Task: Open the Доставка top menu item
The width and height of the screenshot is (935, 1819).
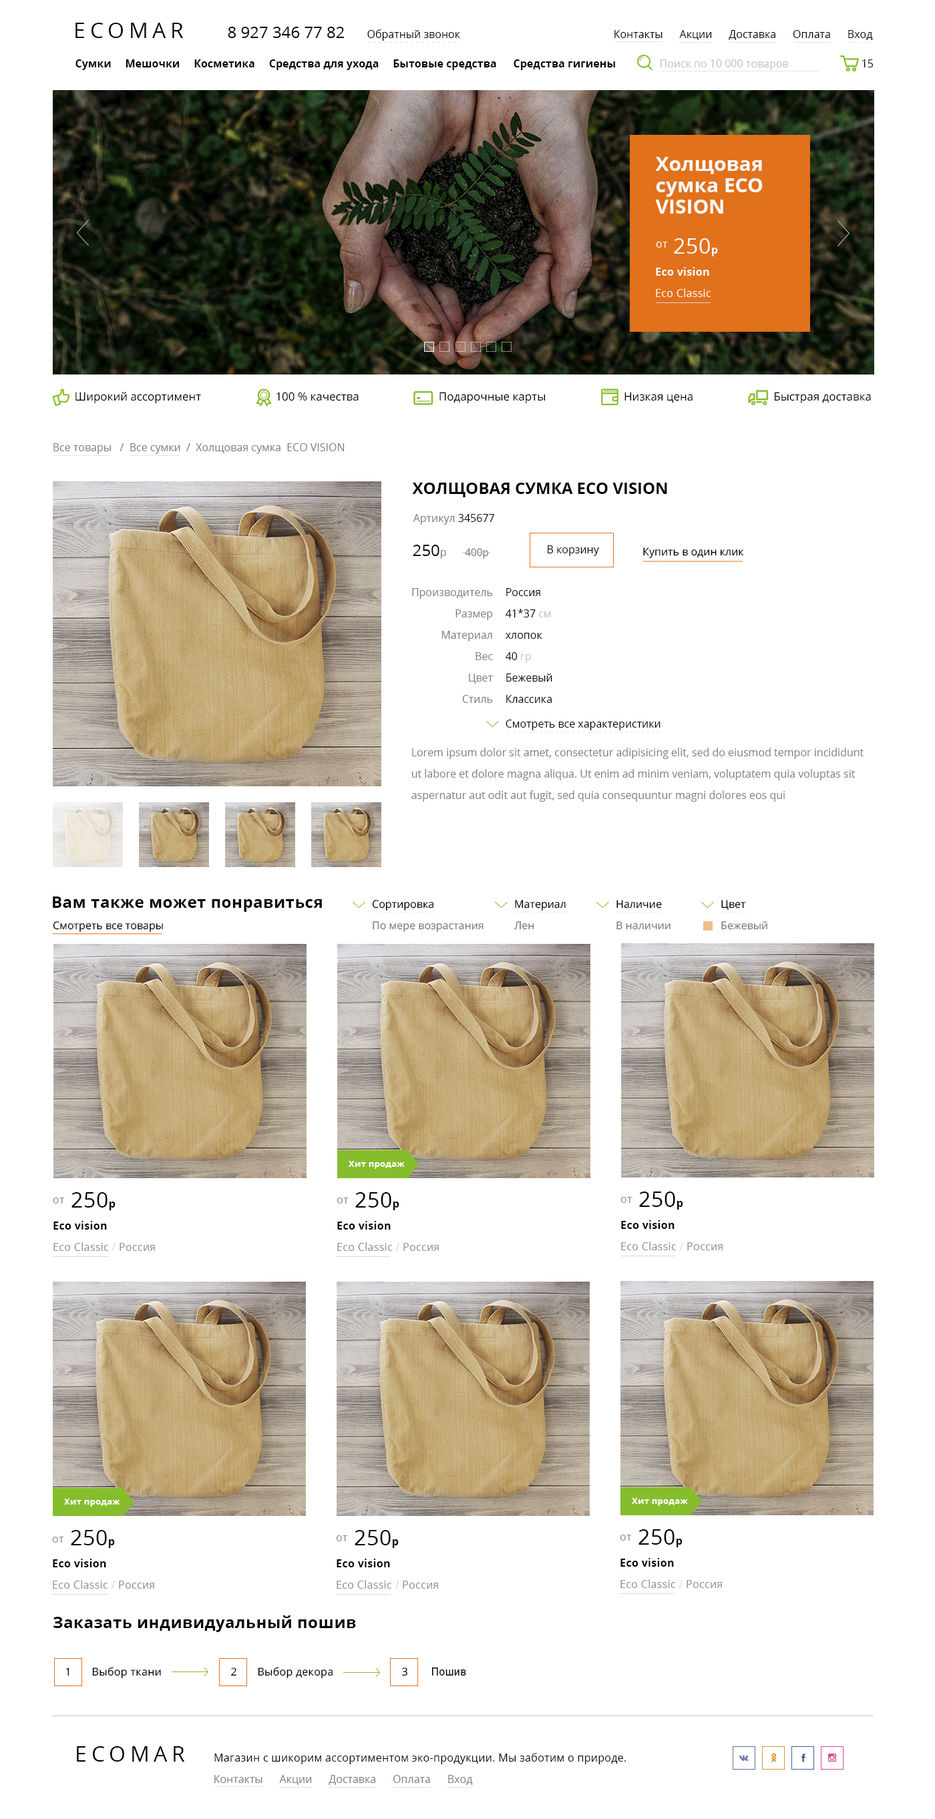Action: (x=752, y=34)
